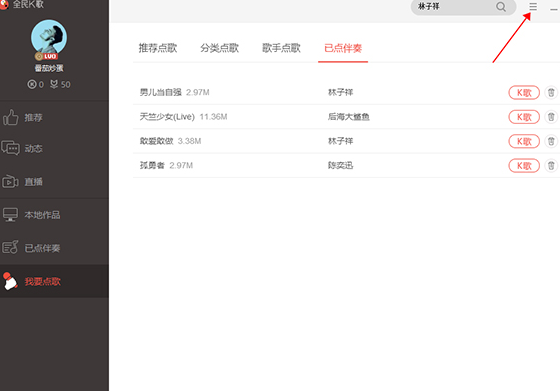
Task: Focus the search field containing 林子祥
Action: click(x=463, y=7)
